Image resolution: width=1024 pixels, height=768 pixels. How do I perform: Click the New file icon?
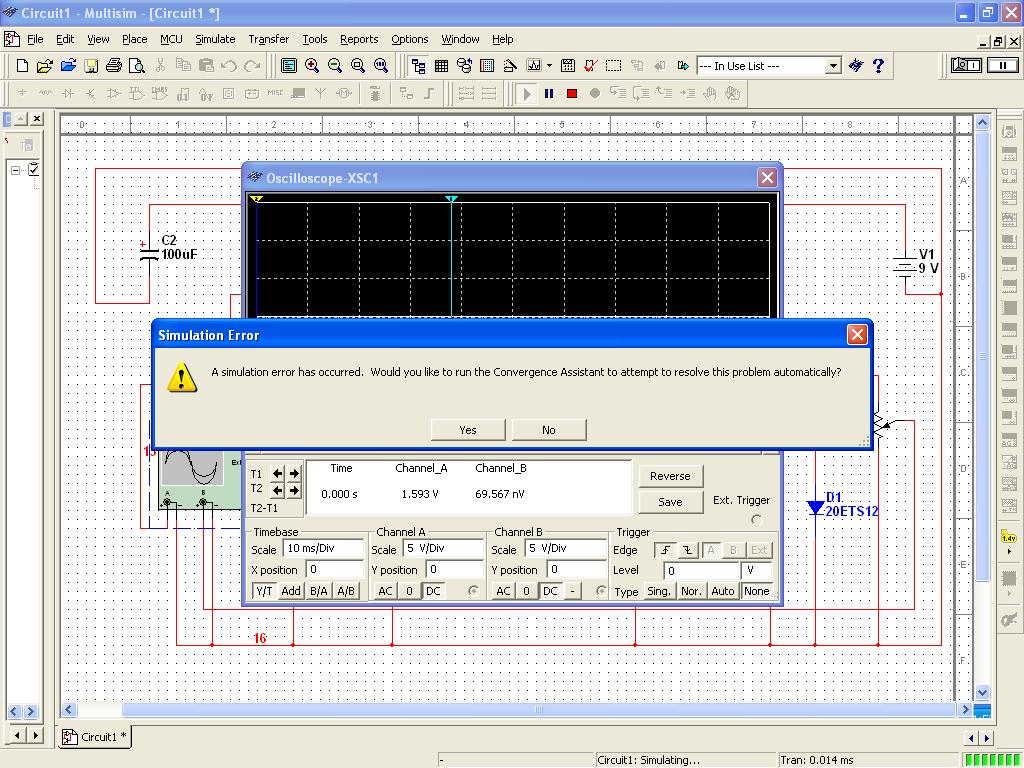tap(22, 65)
